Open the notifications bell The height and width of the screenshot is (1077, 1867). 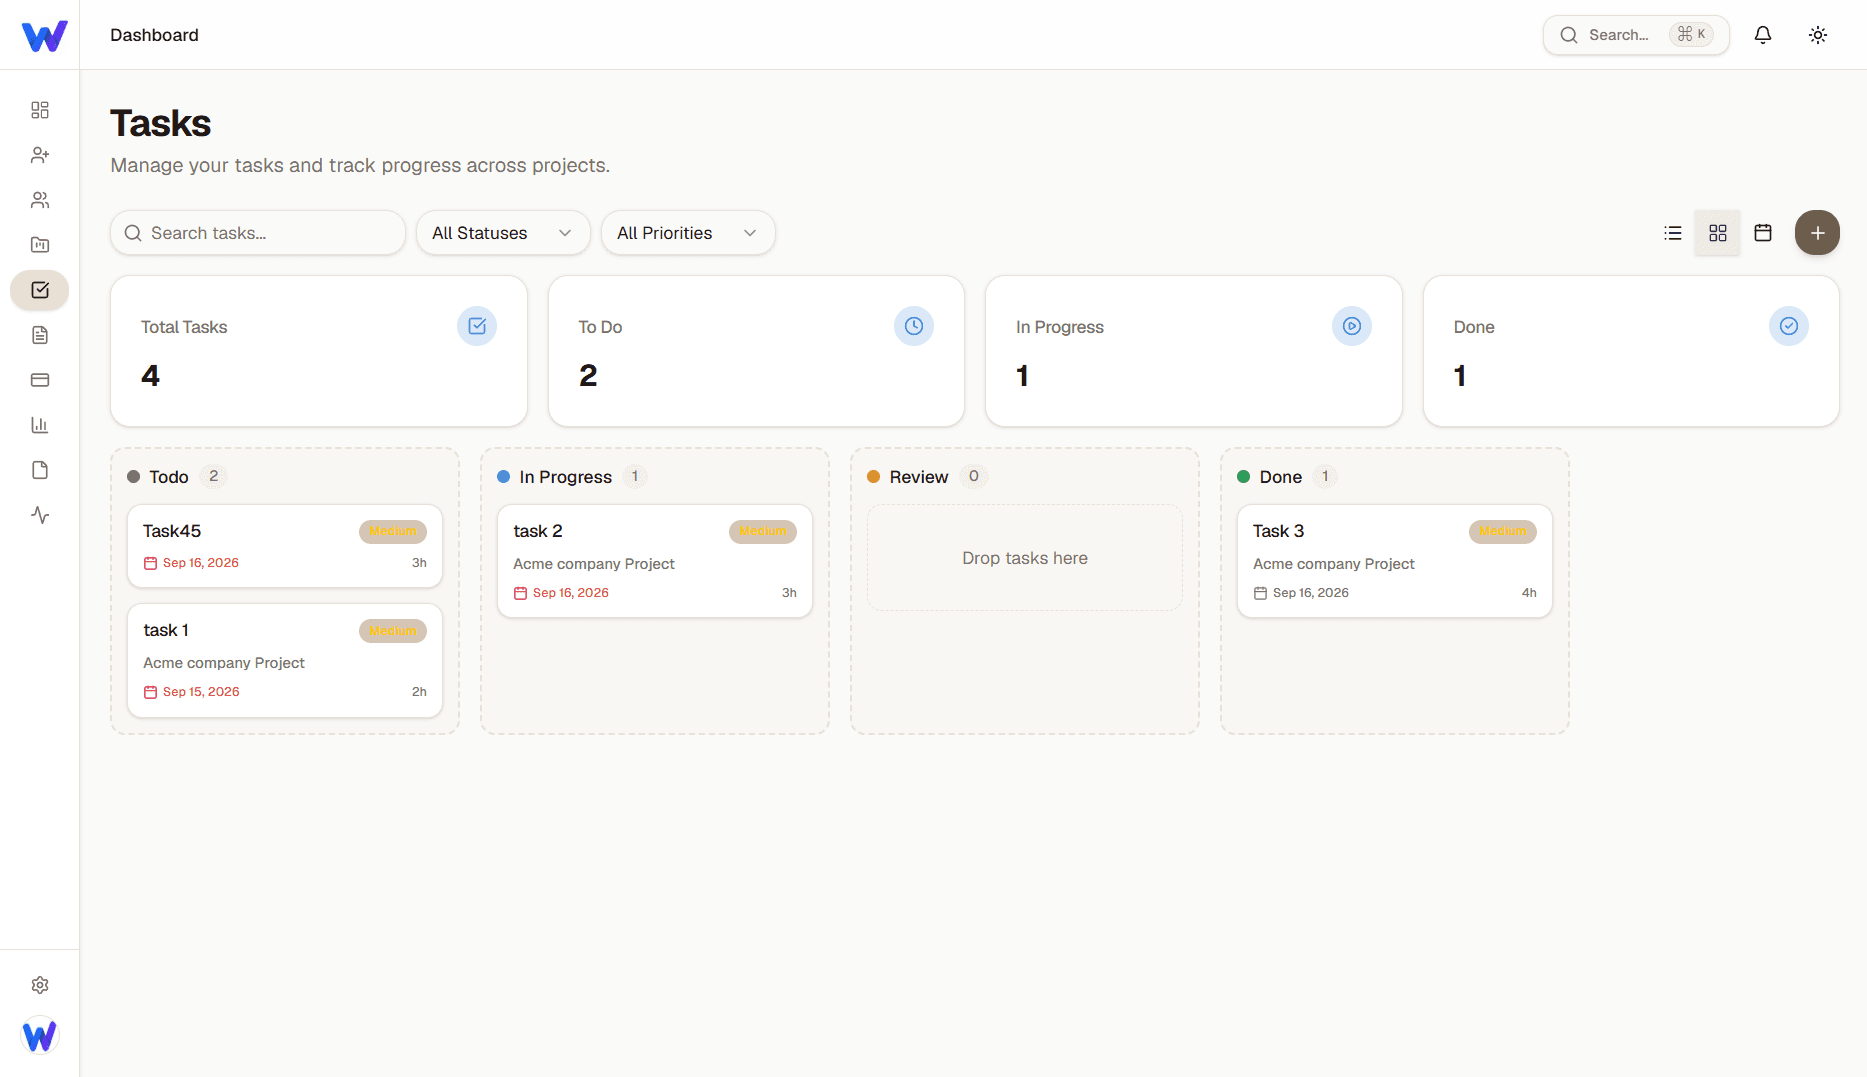pyautogui.click(x=1763, y=35)
